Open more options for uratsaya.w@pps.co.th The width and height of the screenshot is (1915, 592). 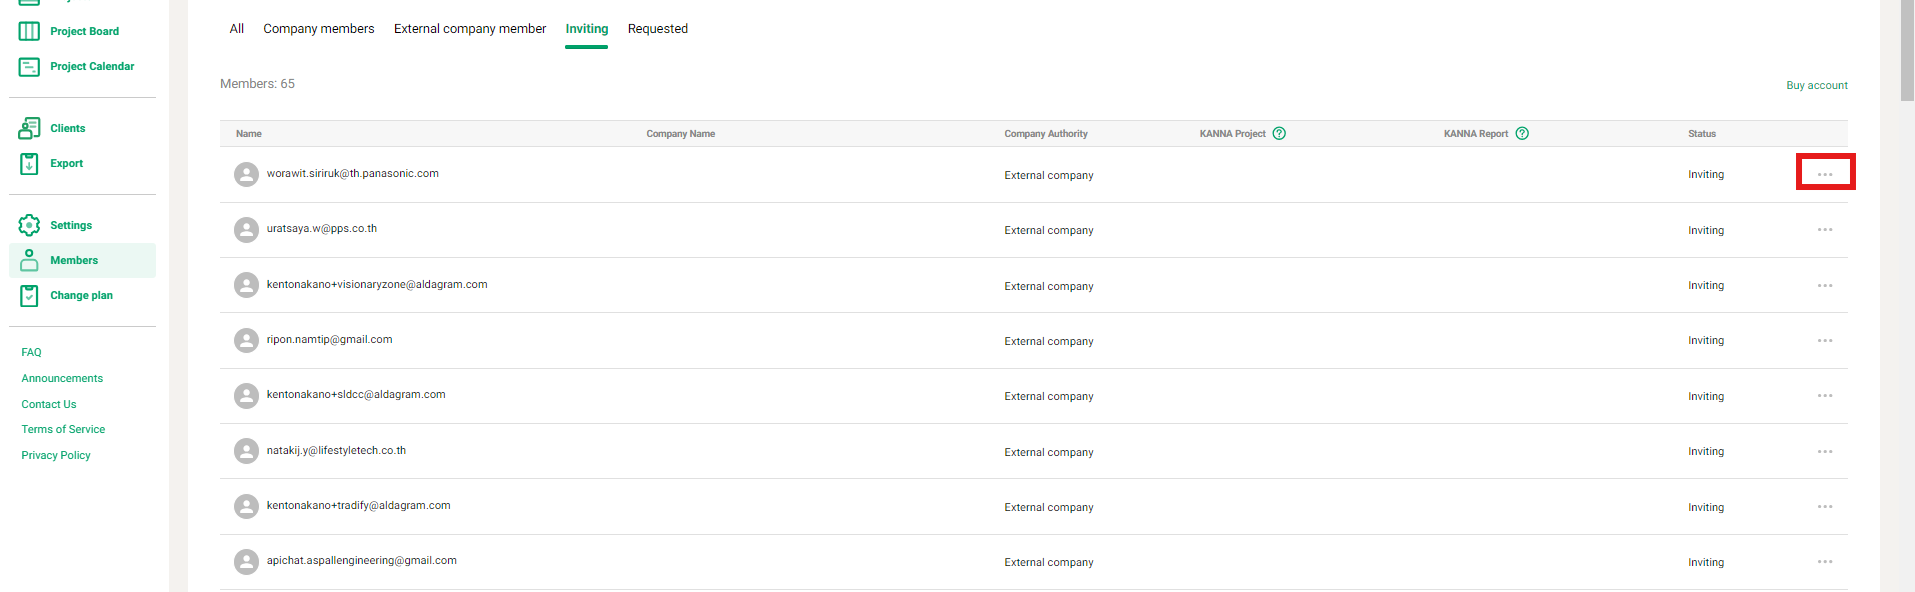[x=1825, y=230]
